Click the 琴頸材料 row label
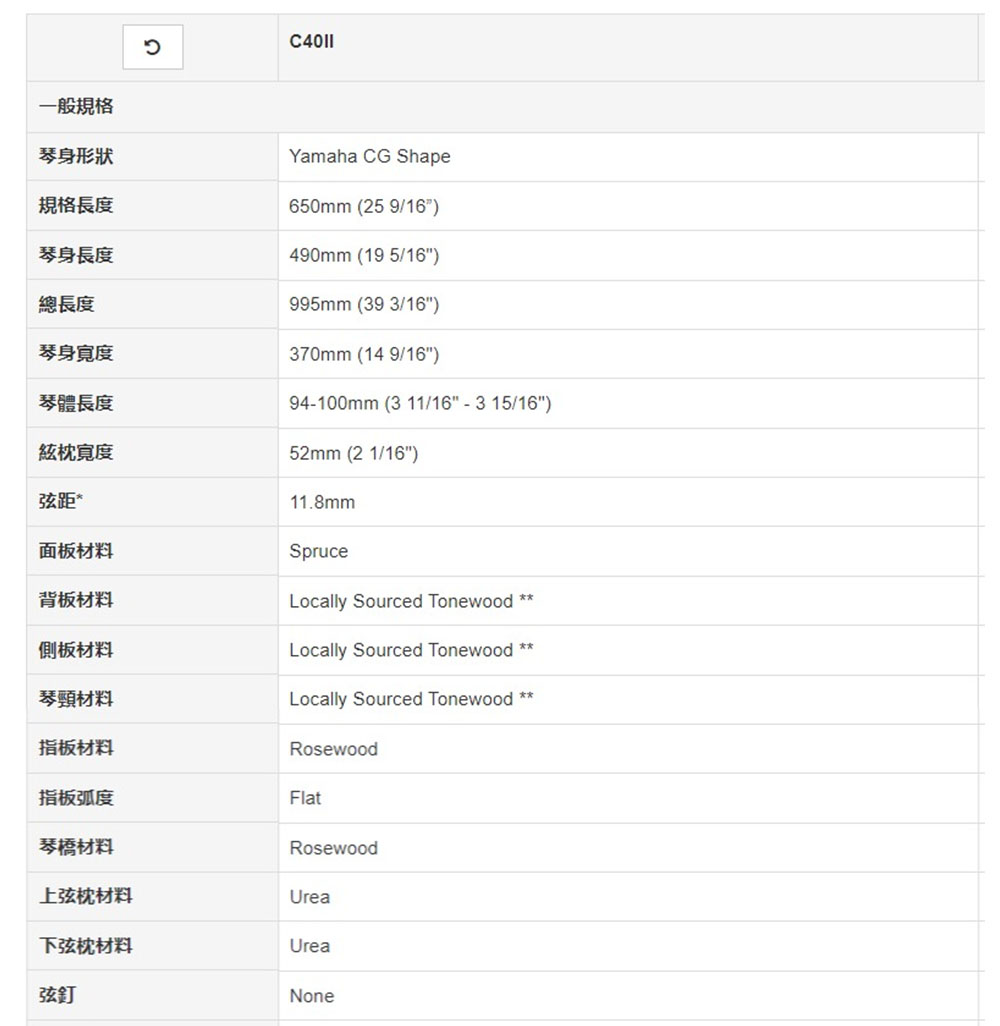1000x1026 pixels. 76,699
